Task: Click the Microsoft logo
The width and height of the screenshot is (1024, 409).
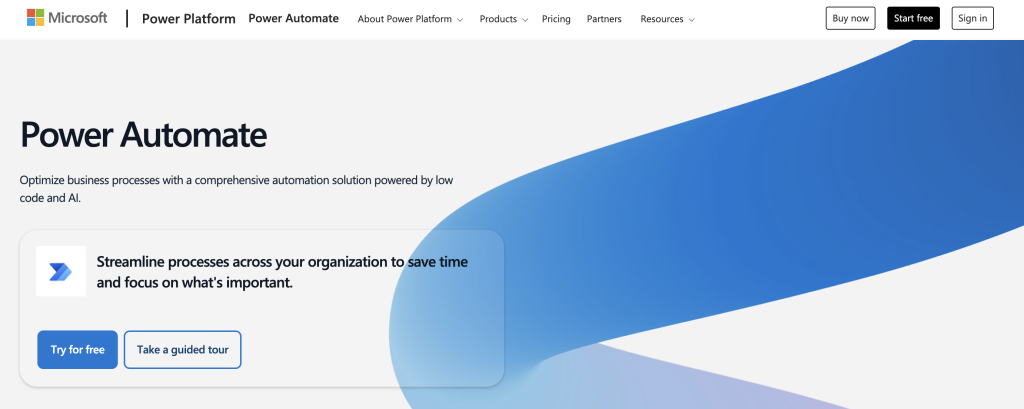Action: [x=67, y=18]
